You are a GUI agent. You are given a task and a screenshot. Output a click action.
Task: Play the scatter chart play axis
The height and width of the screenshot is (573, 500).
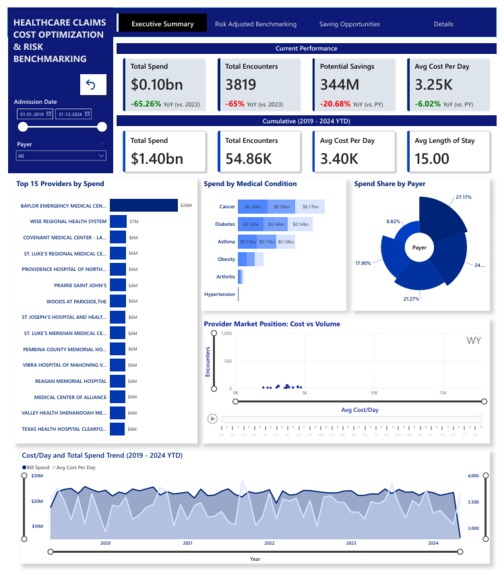212,418
